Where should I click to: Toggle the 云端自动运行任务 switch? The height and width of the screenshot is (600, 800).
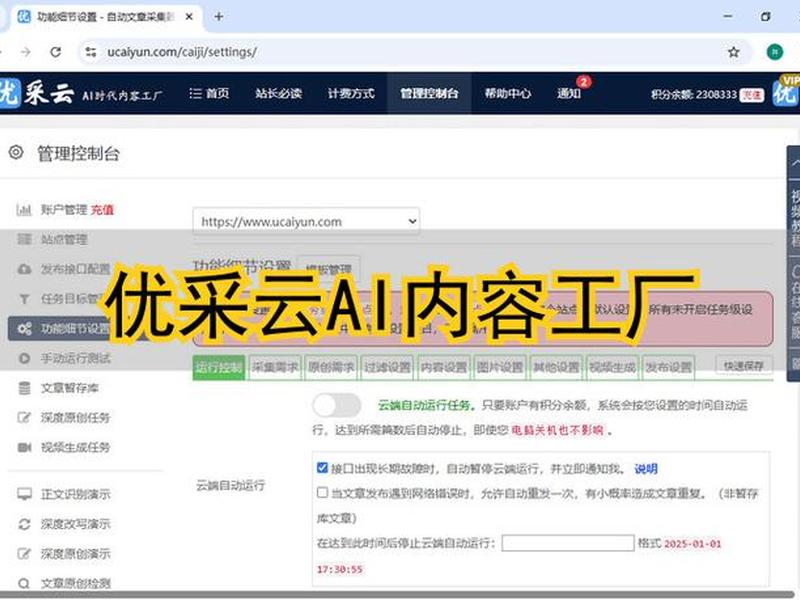(337, 406)
